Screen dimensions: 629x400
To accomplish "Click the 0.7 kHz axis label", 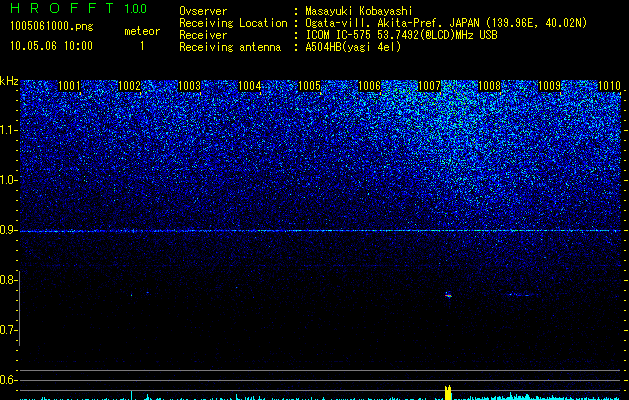I will pyautogui.click(x=9, y=330).
